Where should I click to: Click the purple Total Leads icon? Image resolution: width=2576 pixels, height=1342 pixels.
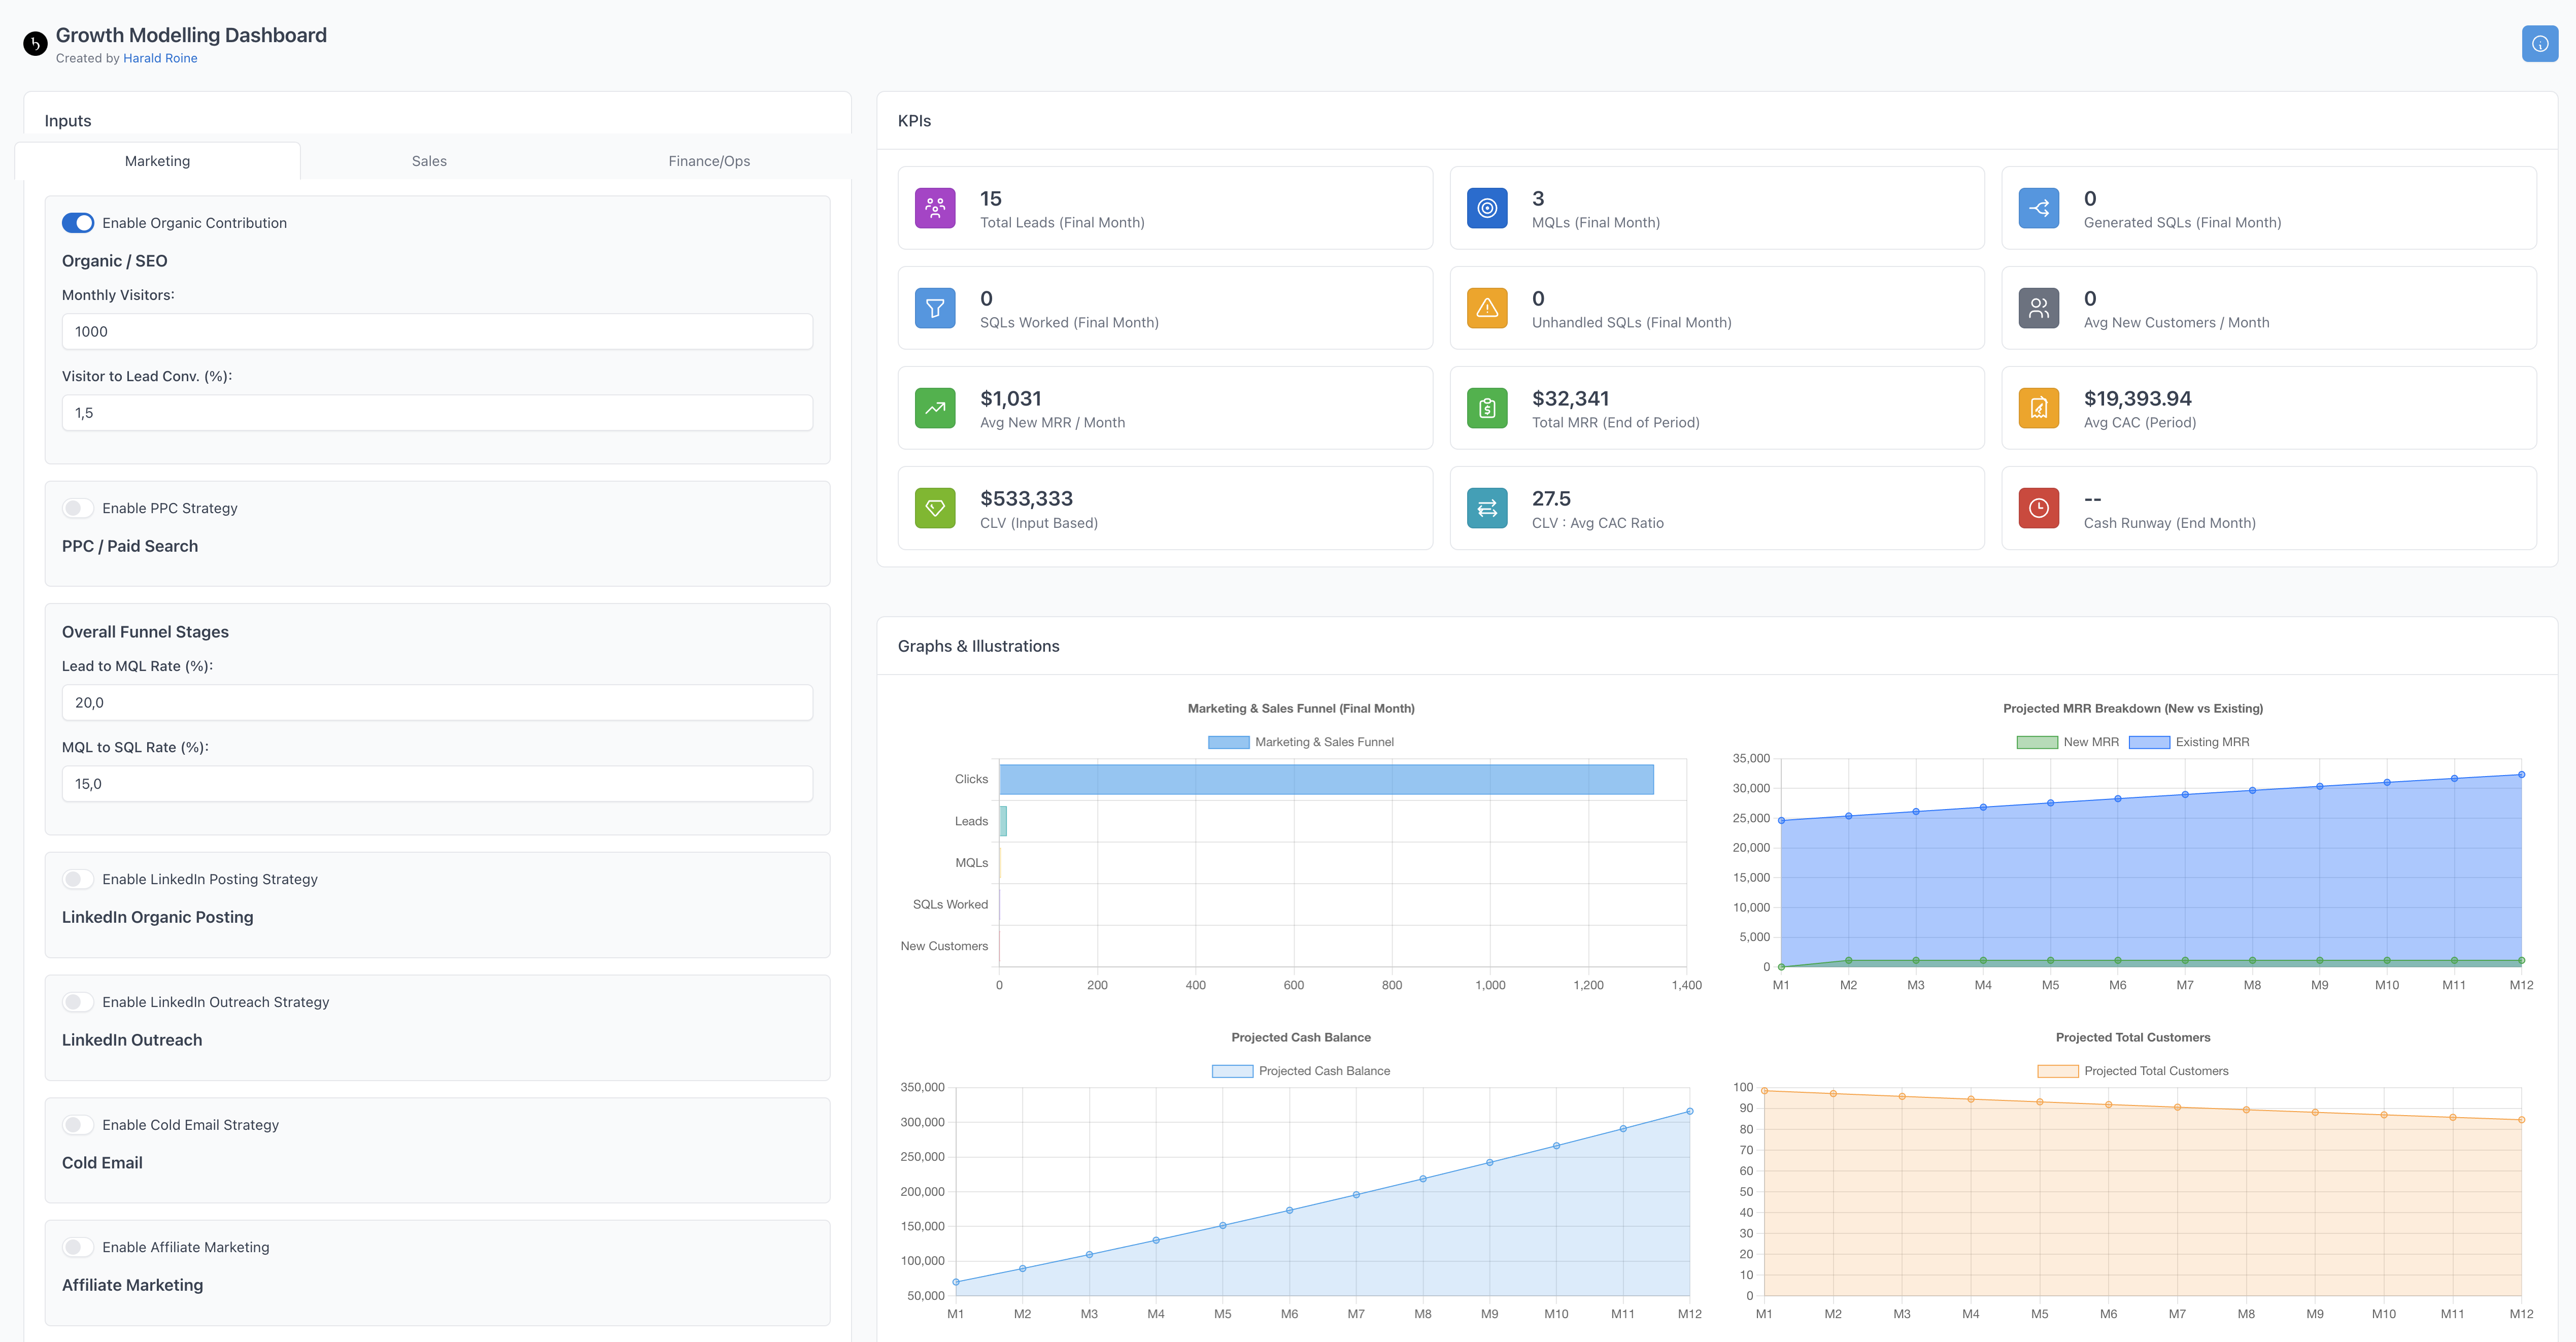tap(935, 208)
